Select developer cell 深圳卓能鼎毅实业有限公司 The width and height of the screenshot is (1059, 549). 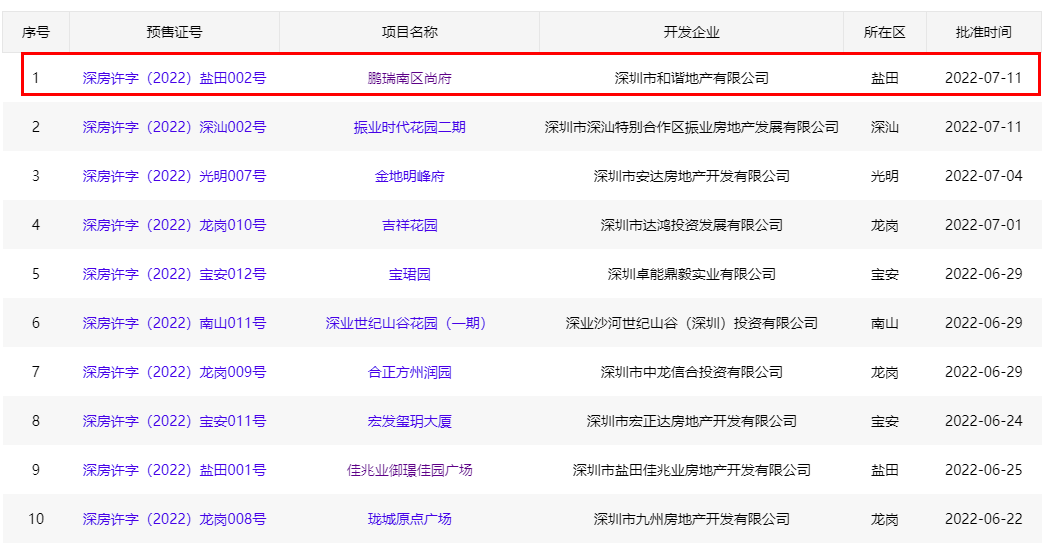pos(692,274)
